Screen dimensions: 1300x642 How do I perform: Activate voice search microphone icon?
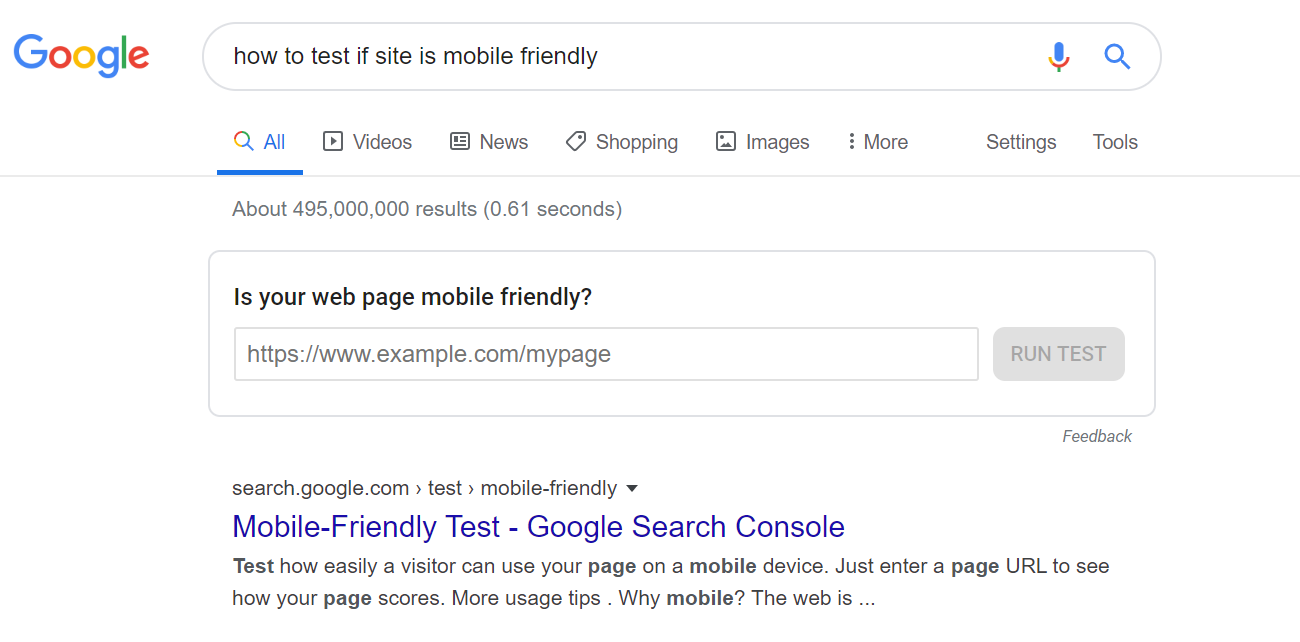pyautogui.click(x=1059, y=57)
